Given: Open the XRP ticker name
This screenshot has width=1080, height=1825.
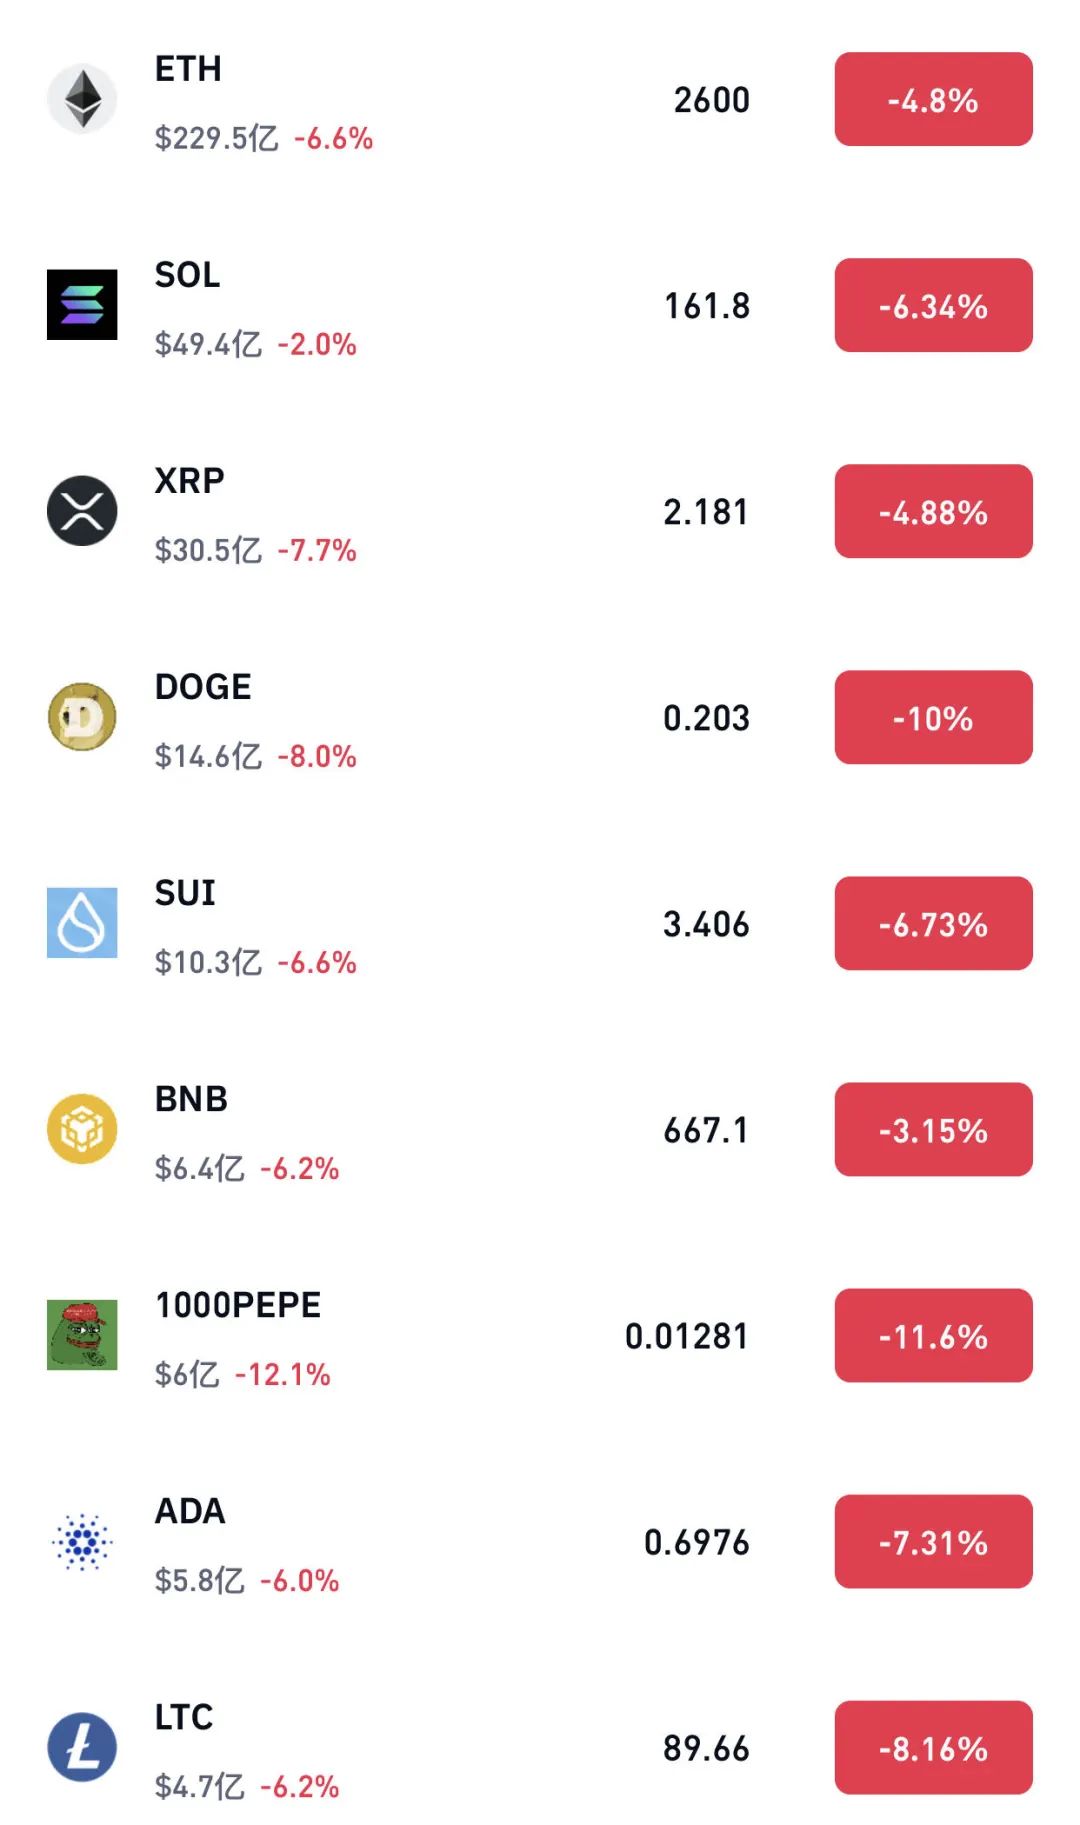Looking at the screenshot, I should click(189, 481).
